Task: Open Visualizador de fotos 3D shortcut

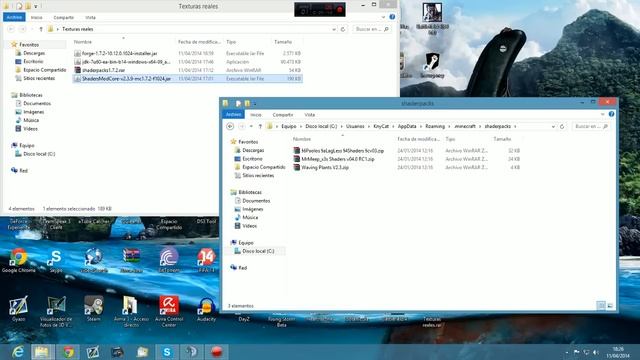Action: [x=56, y=311]
